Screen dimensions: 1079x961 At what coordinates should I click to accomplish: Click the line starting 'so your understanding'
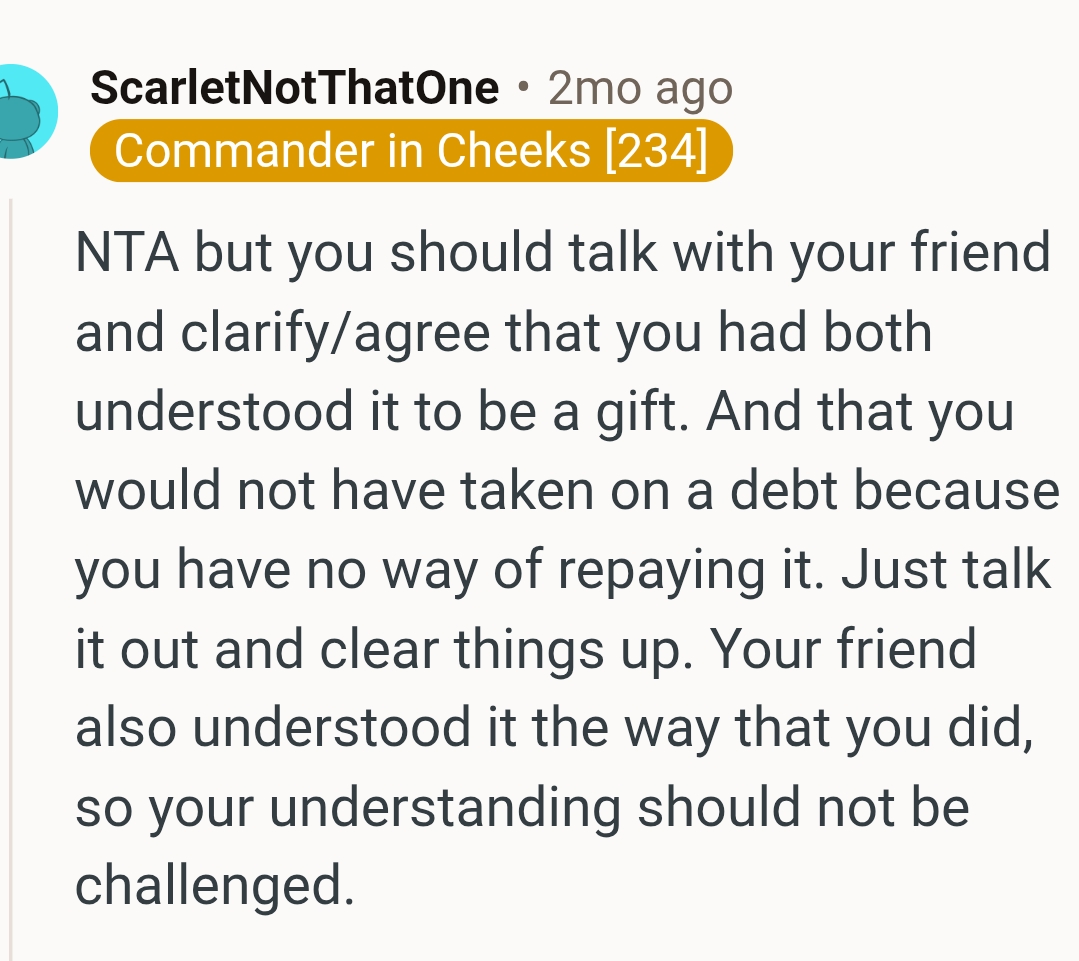pos(521,806)
